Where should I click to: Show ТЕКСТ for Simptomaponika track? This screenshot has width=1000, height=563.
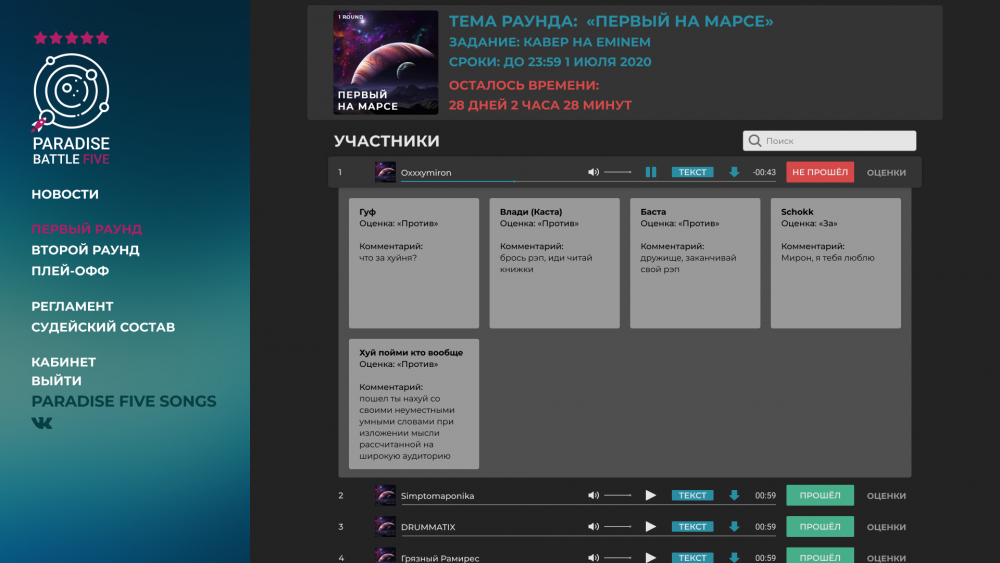pyautogui.click(x=692, y=495)
